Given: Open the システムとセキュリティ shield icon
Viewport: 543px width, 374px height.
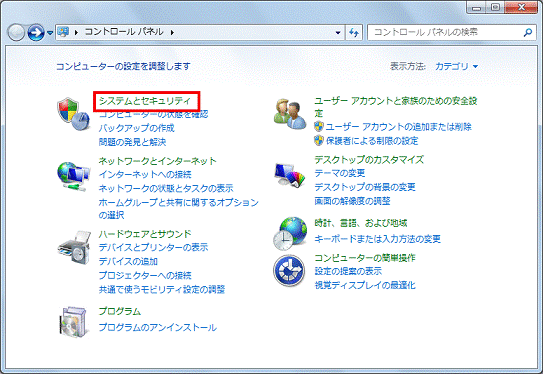Looking at the screenshot, I should pos(73,114).
